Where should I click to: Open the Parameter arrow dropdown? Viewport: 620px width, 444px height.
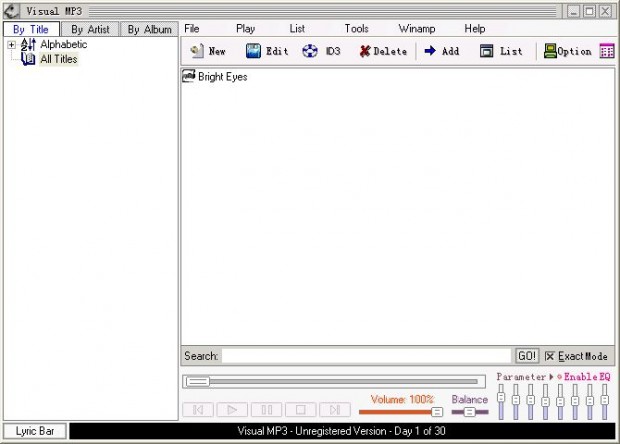point(551,377)
